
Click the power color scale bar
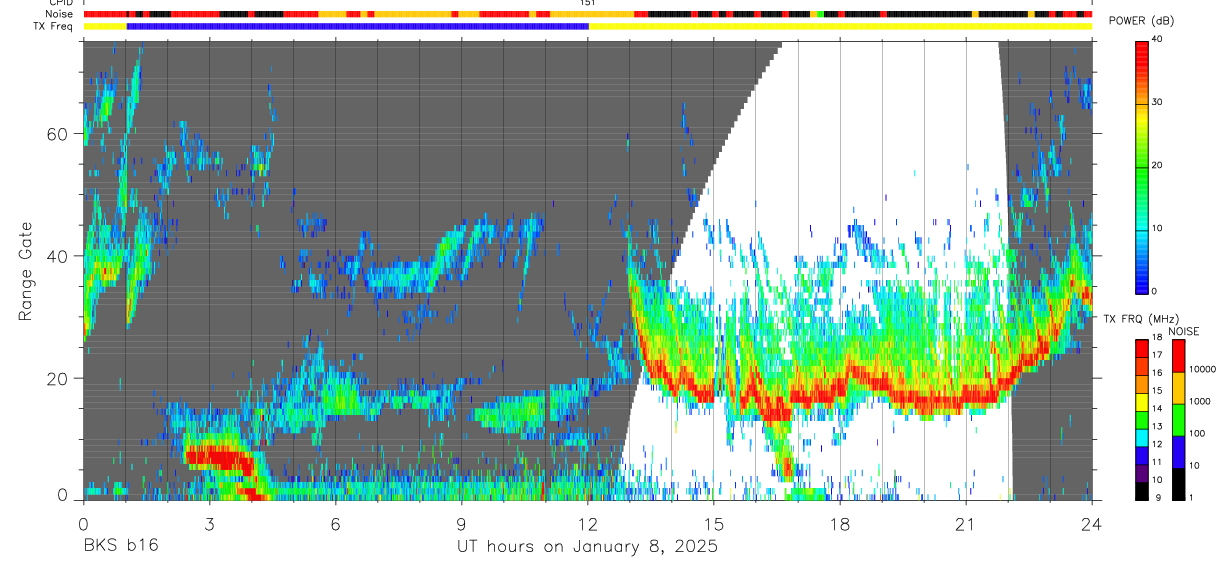[x=1142, y=166]
